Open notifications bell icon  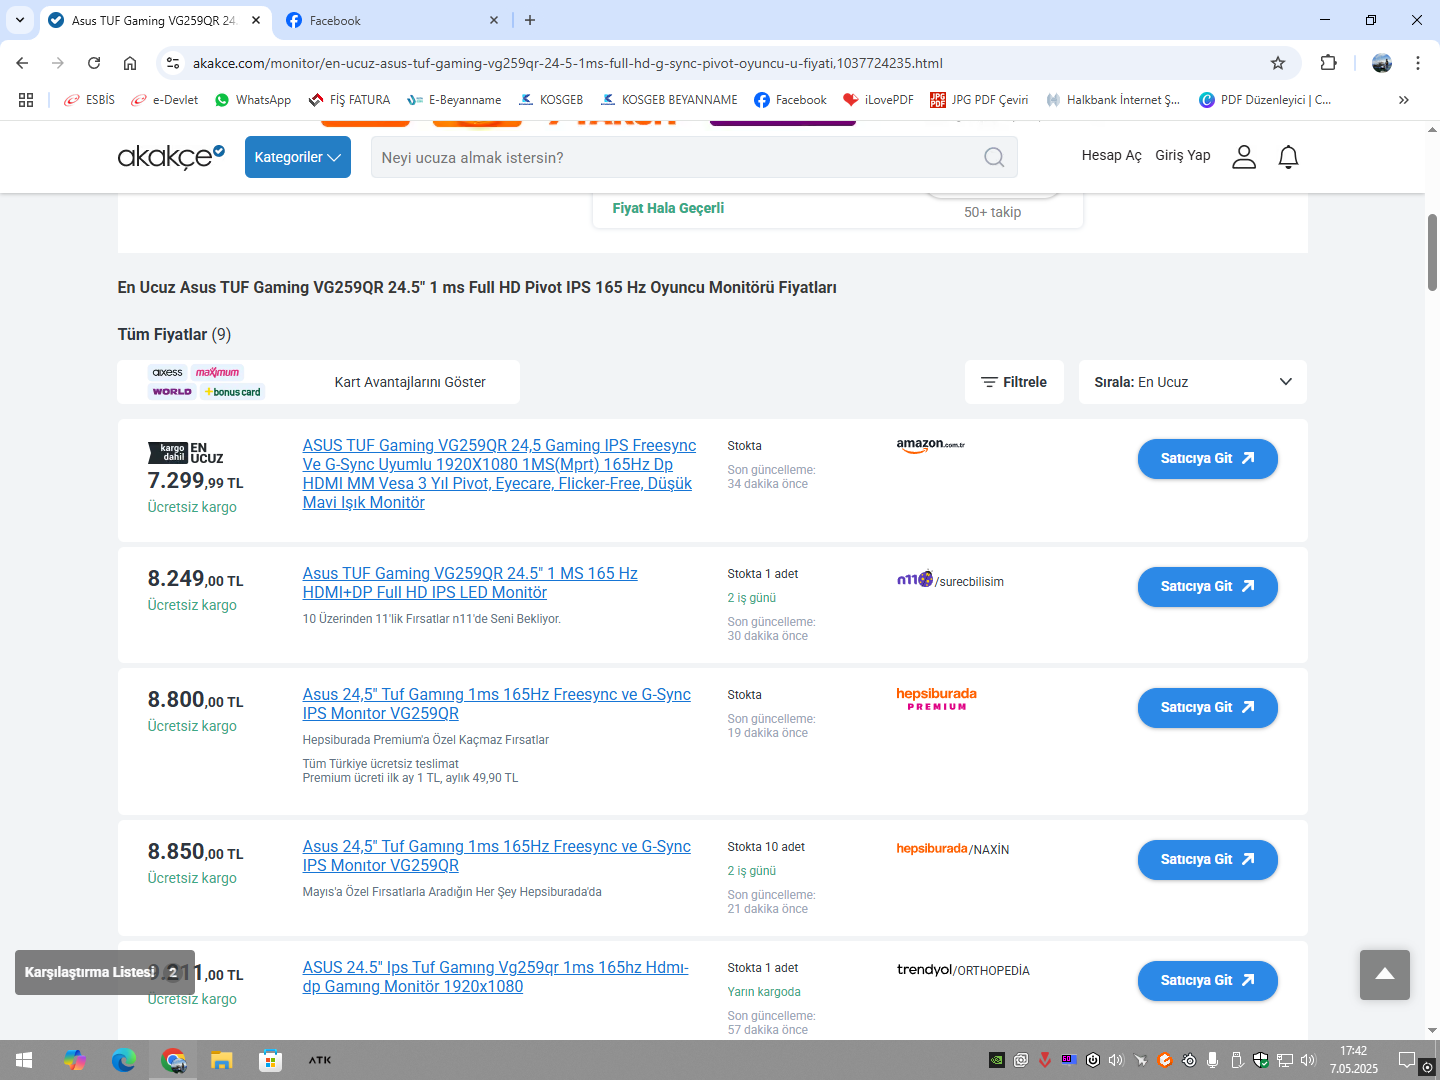pyautogui.click(x=1289, y=157)
